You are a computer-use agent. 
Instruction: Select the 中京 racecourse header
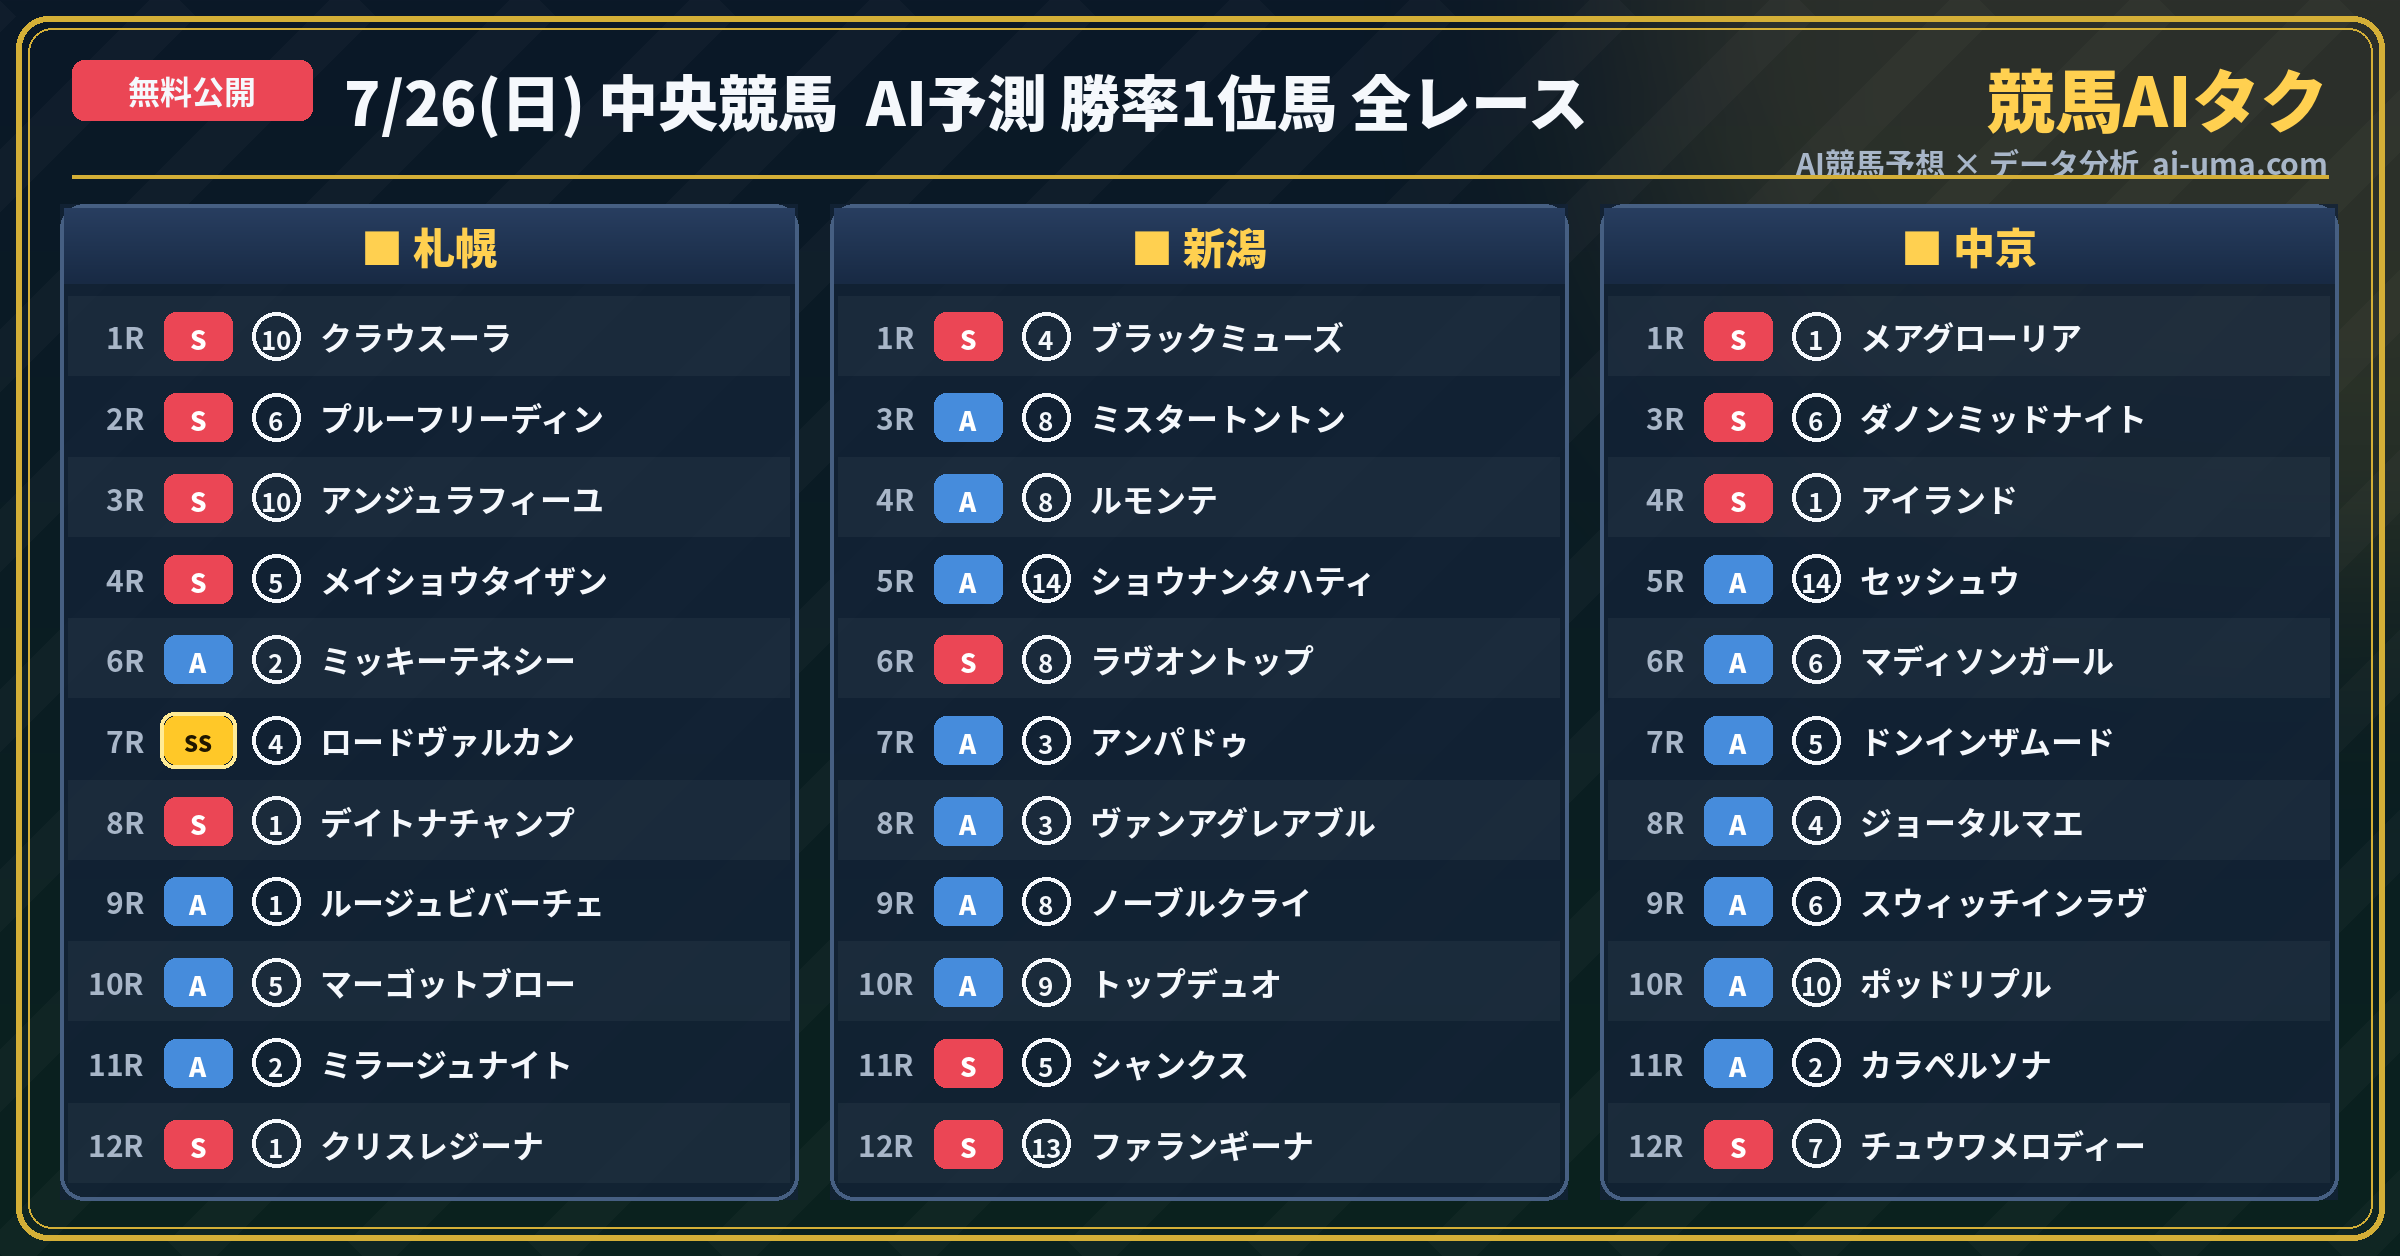click(1969, 248)
